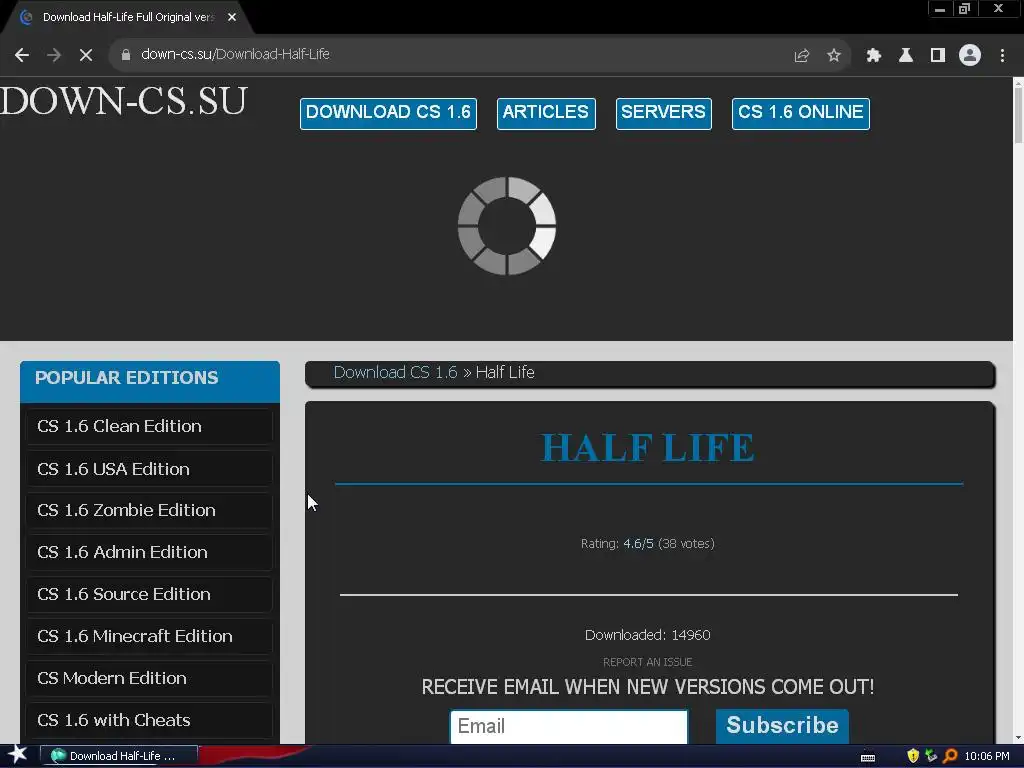Click the keyboard tray icon
Viewport: 1024px width, 768px height.
pos(868,758)
